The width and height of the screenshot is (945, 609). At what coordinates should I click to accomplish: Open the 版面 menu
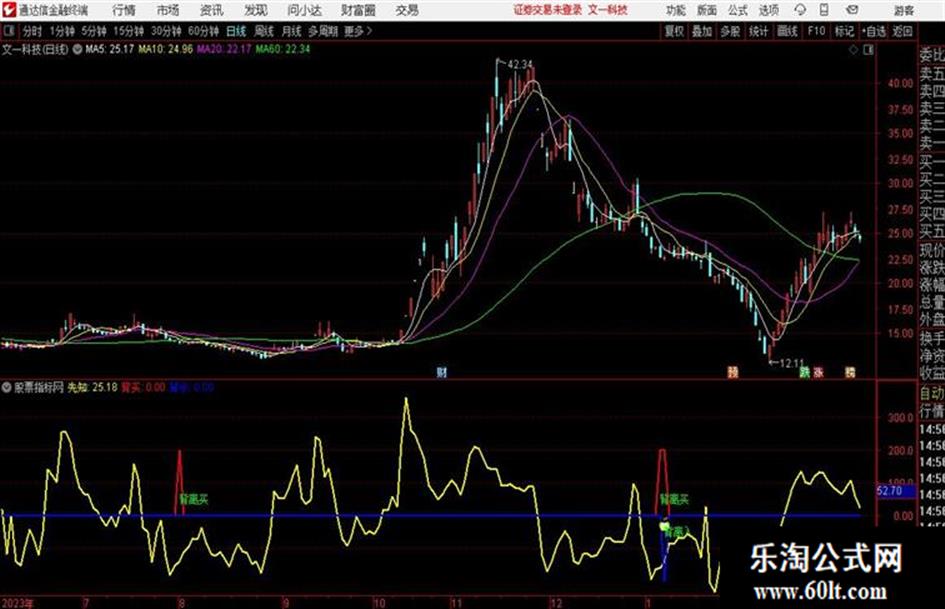point(706,10)
